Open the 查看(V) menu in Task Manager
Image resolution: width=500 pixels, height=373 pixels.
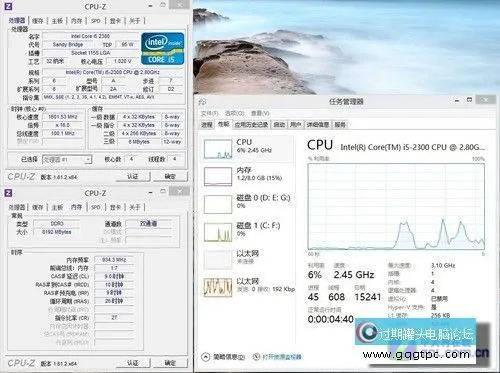(x=260, y=113)
